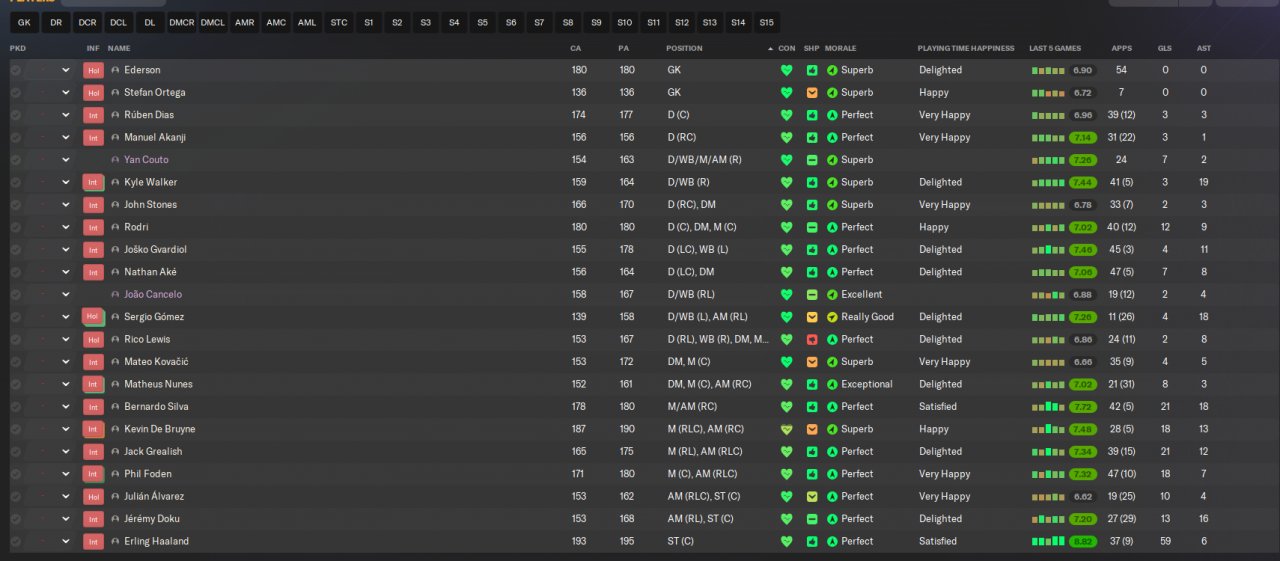Image resolution: width=1280 pixels, height=561 pixels.
Task: Toggle the picked checkmark for Bernardo Silva
Action: point(15,407)
